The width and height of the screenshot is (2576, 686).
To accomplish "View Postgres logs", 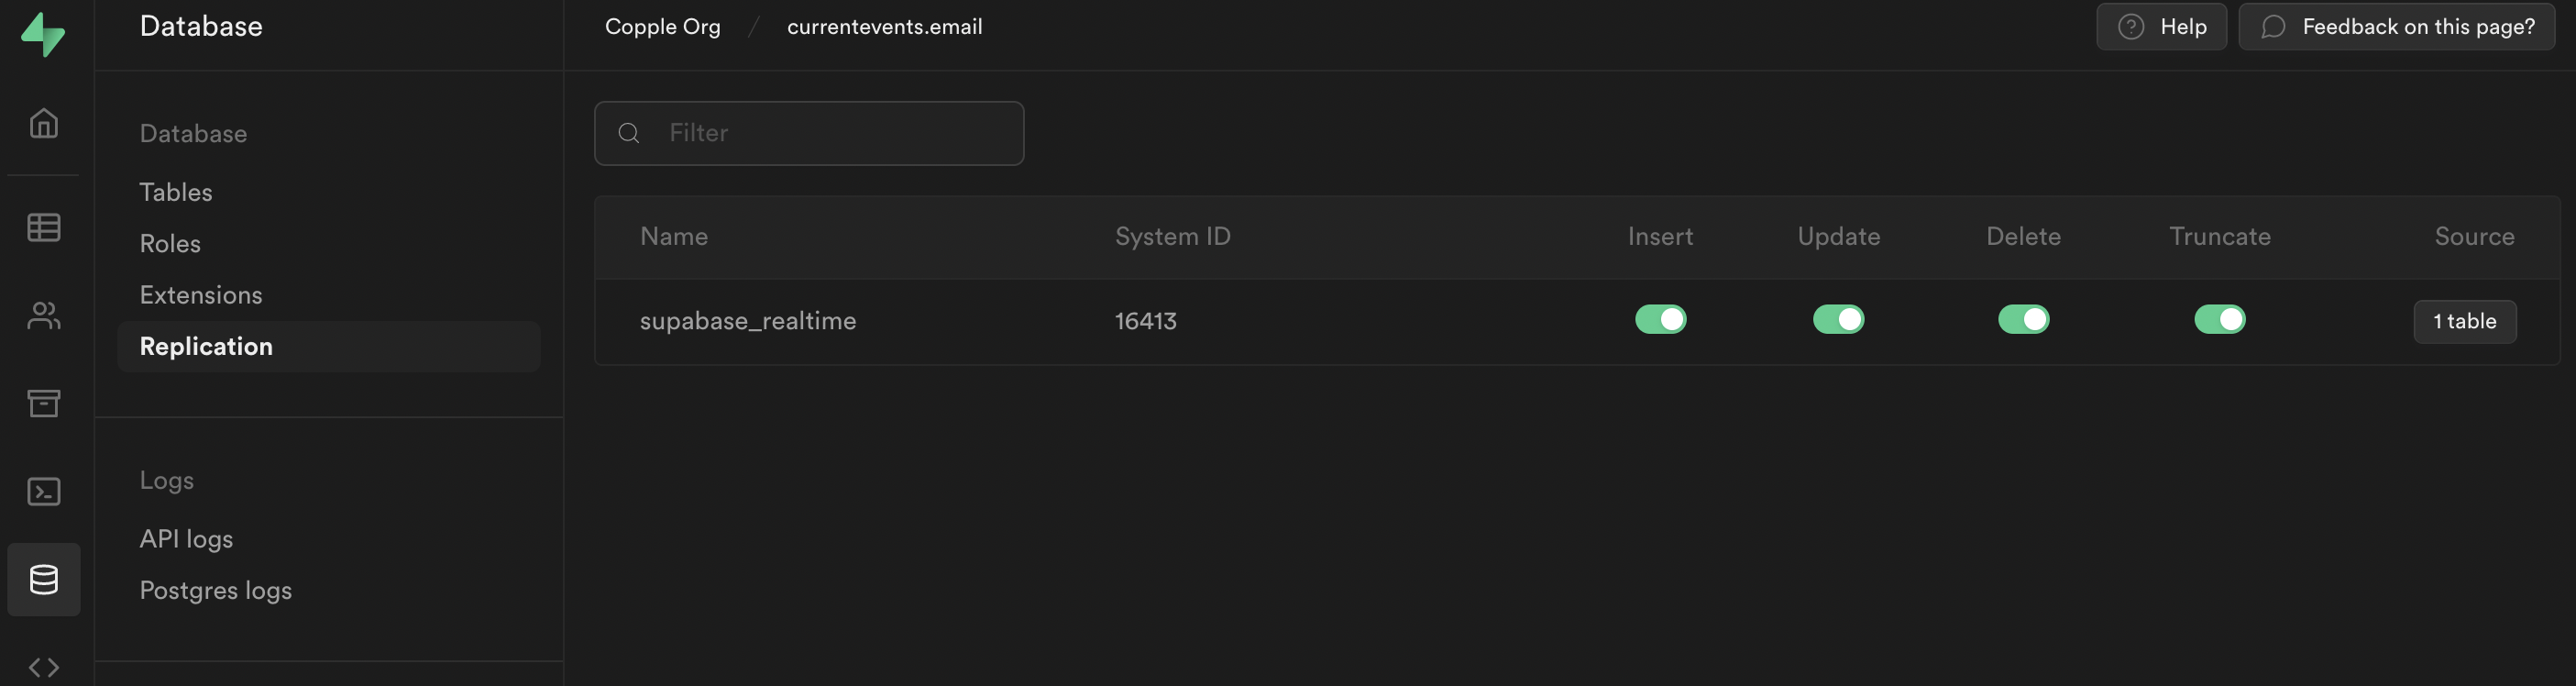I will 215,589.
